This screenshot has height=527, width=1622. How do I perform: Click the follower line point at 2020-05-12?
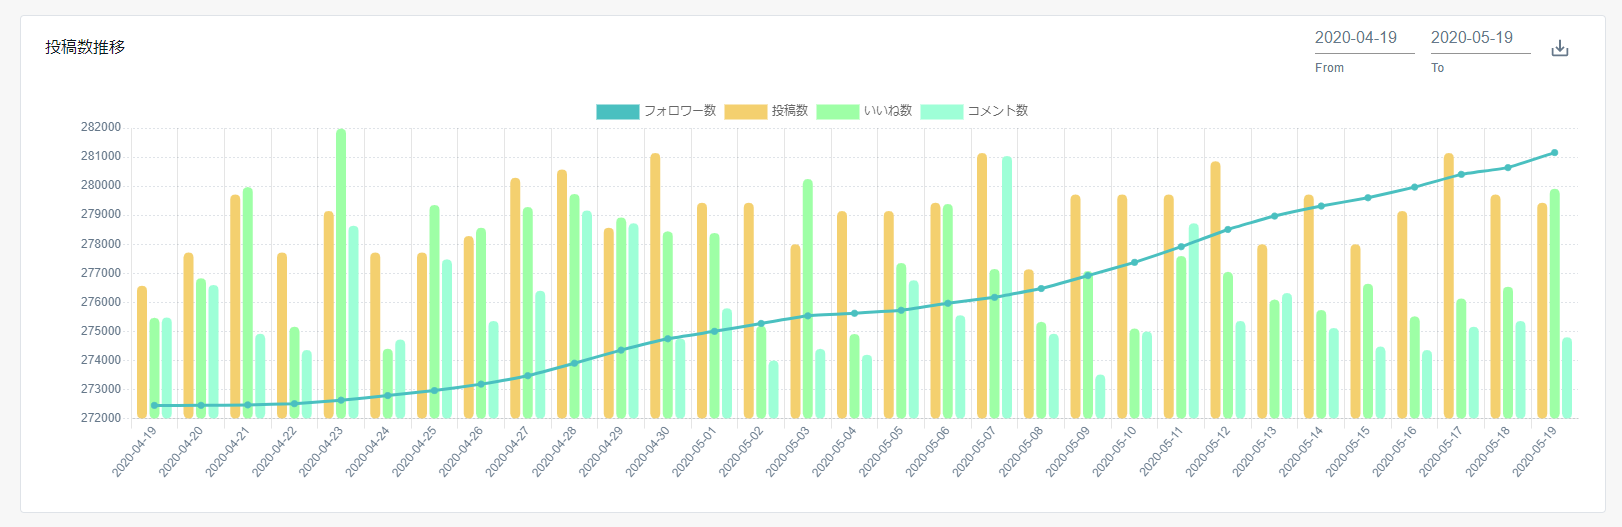[1228, 229]
